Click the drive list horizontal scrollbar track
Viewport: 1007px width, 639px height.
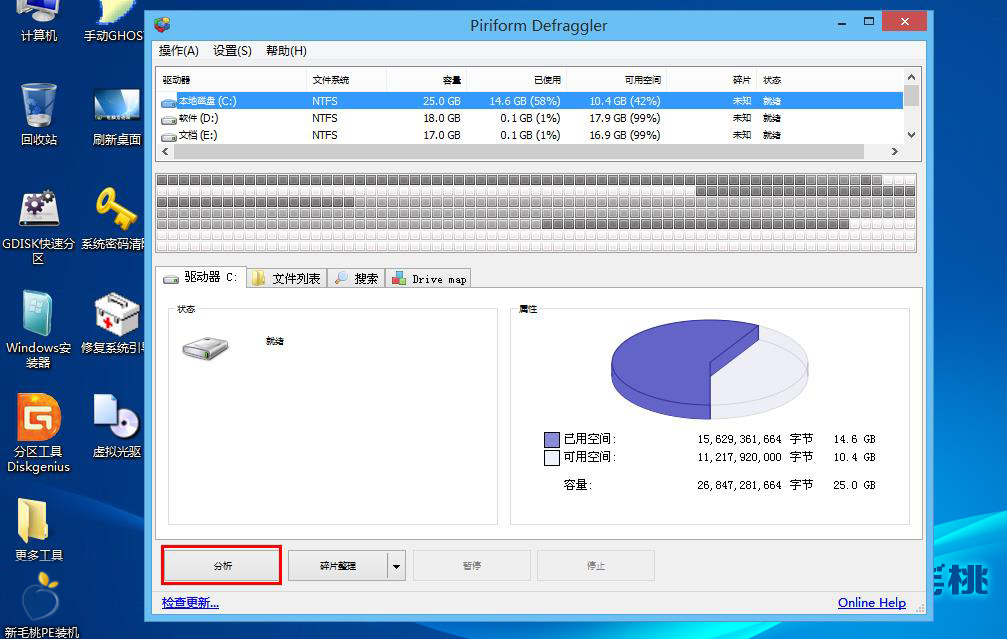coord(519,152)
